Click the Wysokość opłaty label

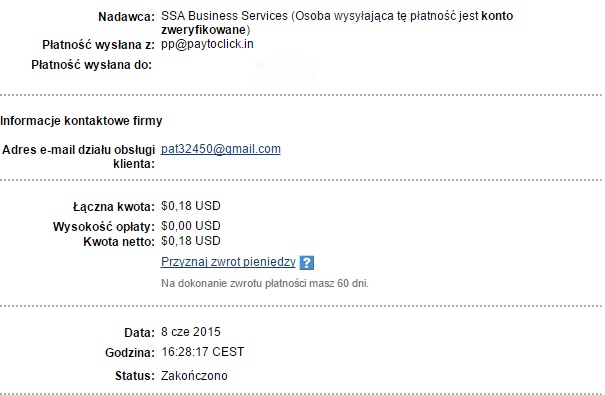(x=104, y=227)
